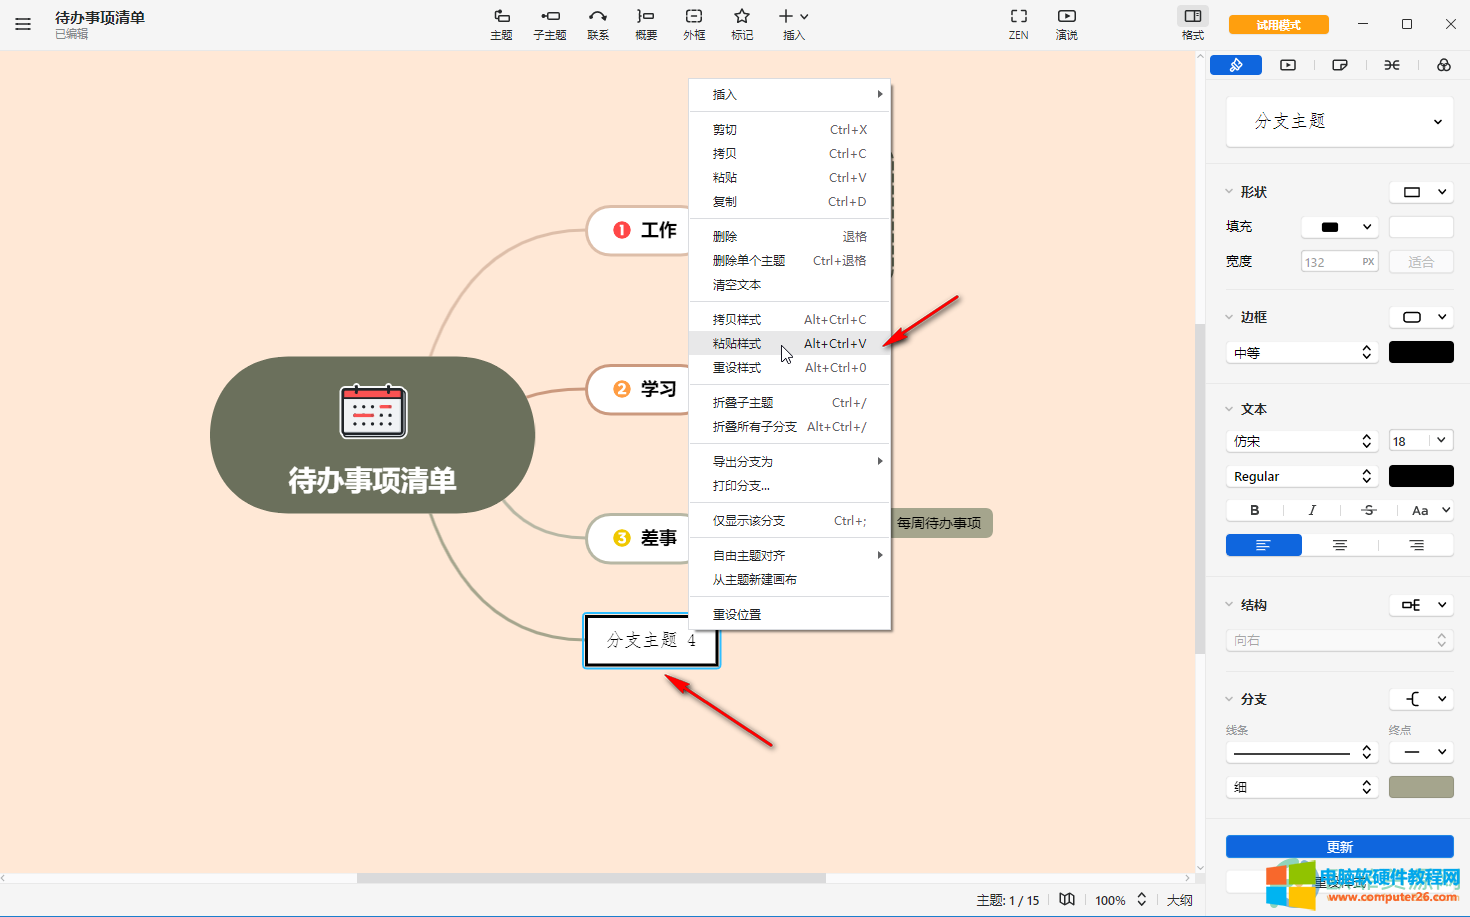Open the fill color dropdown

[1340, 227]
